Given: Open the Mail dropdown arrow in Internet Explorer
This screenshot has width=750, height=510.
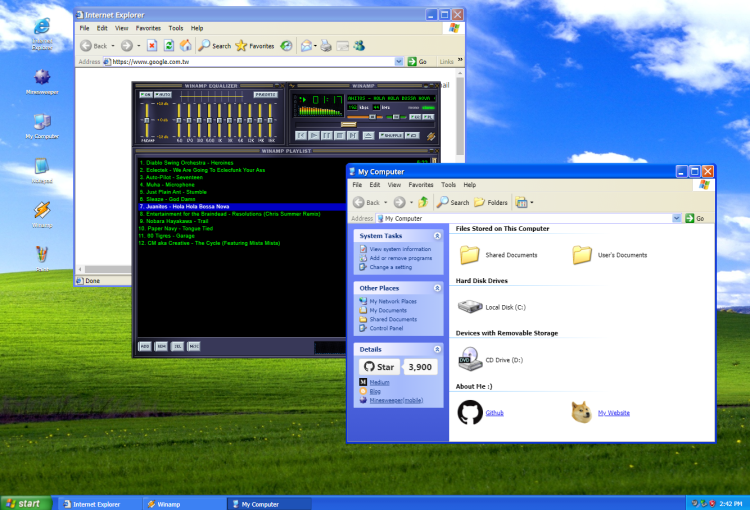Looking at the screenshot, I should 315,46.
